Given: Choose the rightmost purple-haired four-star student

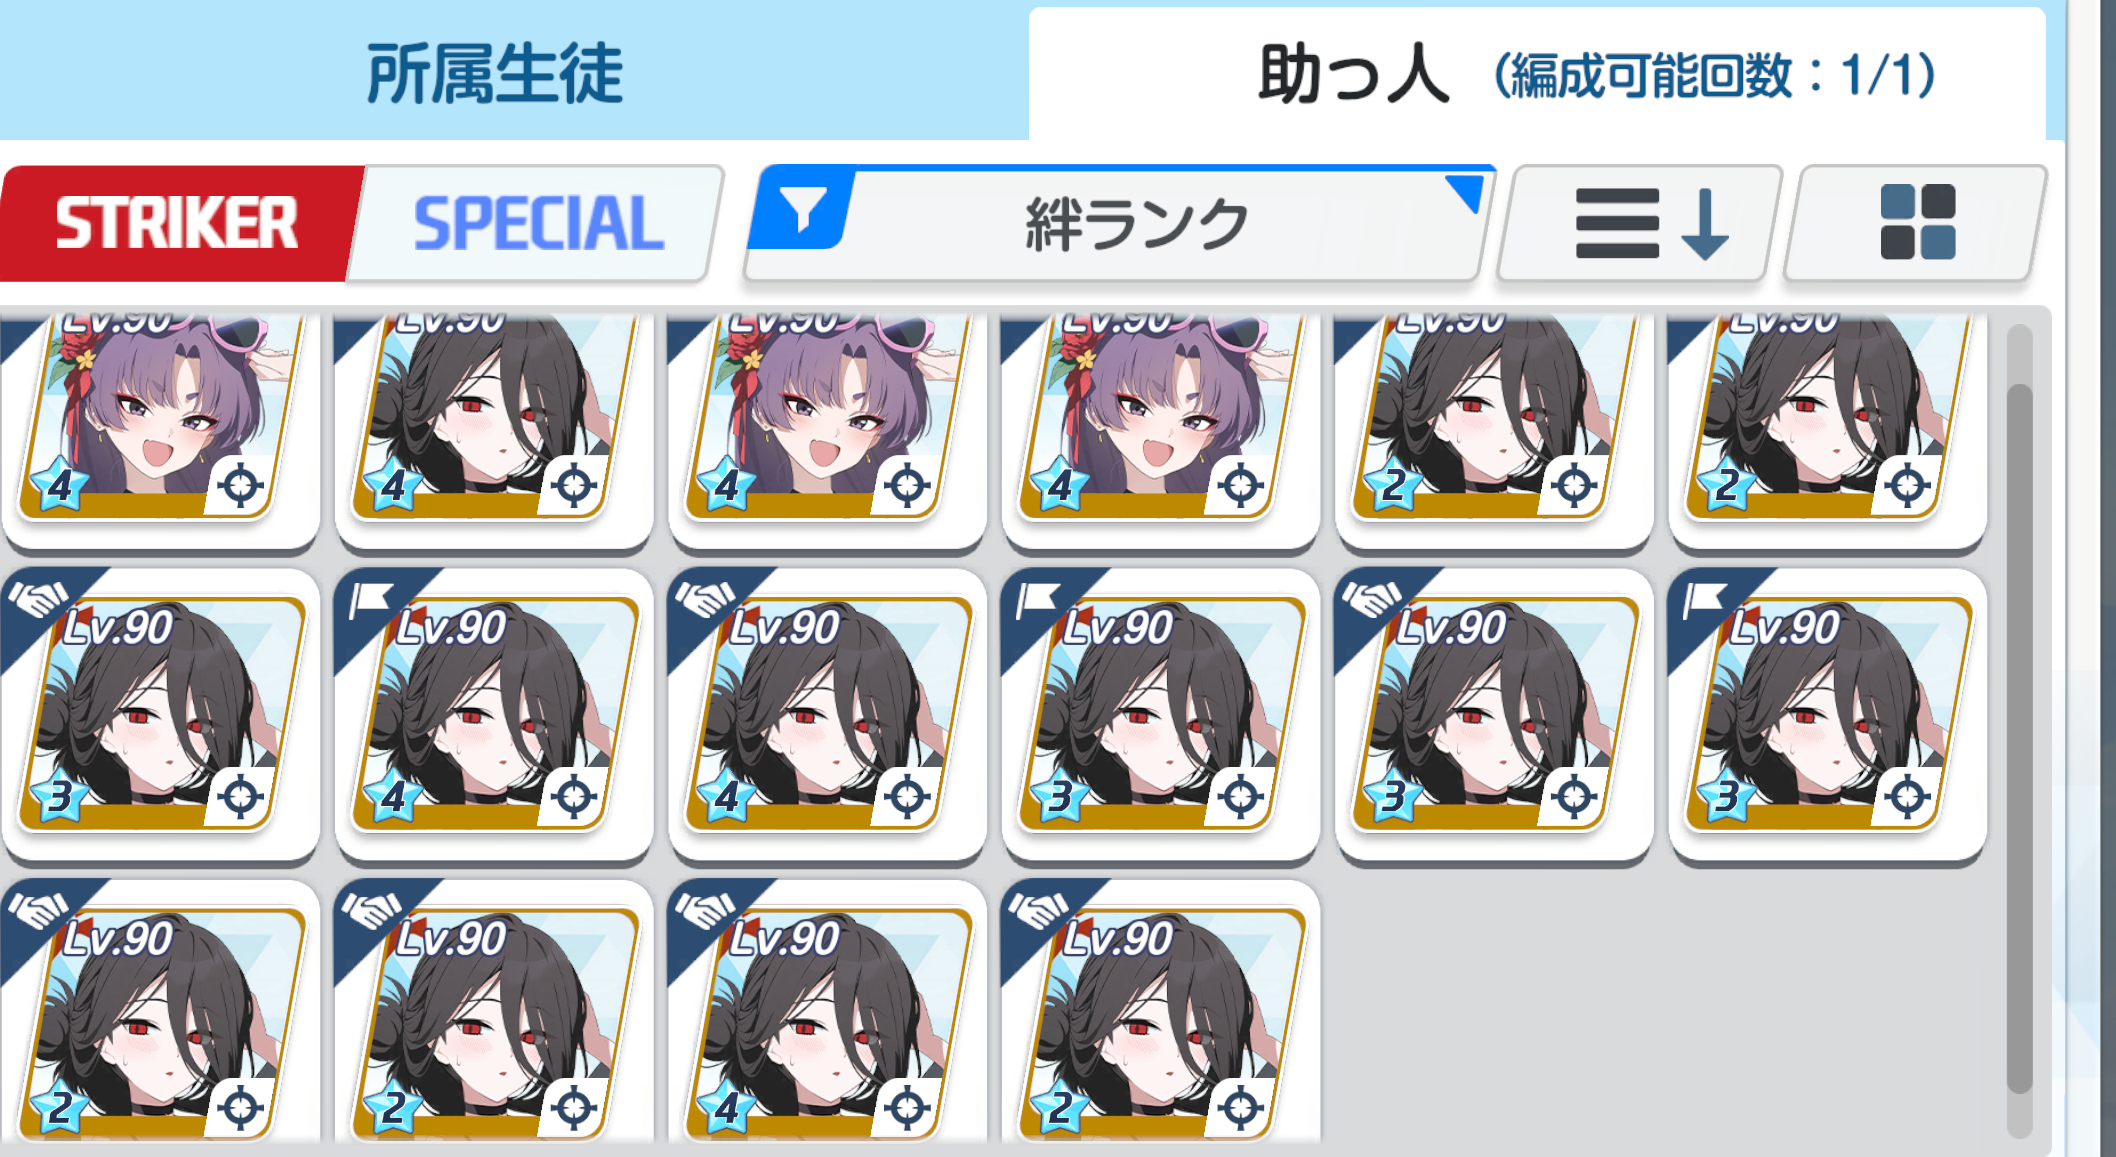Looking at the screenshot, I should coord(1161,430).
